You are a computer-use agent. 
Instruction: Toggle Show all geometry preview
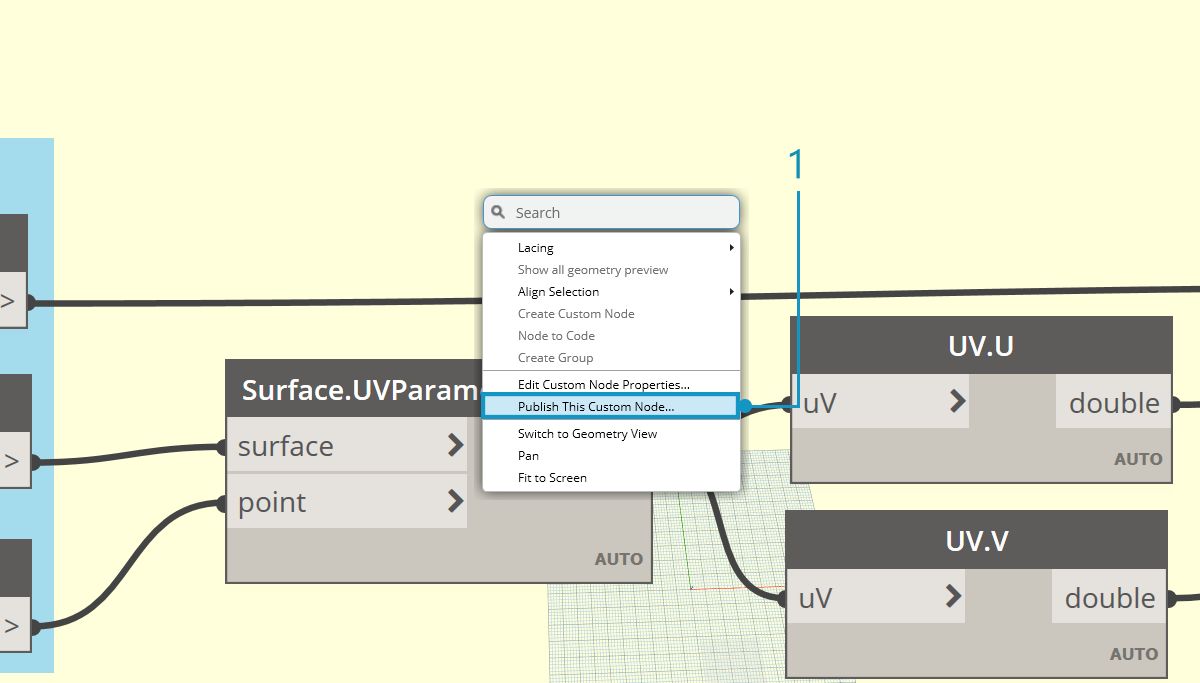click(x=592, y=269)
